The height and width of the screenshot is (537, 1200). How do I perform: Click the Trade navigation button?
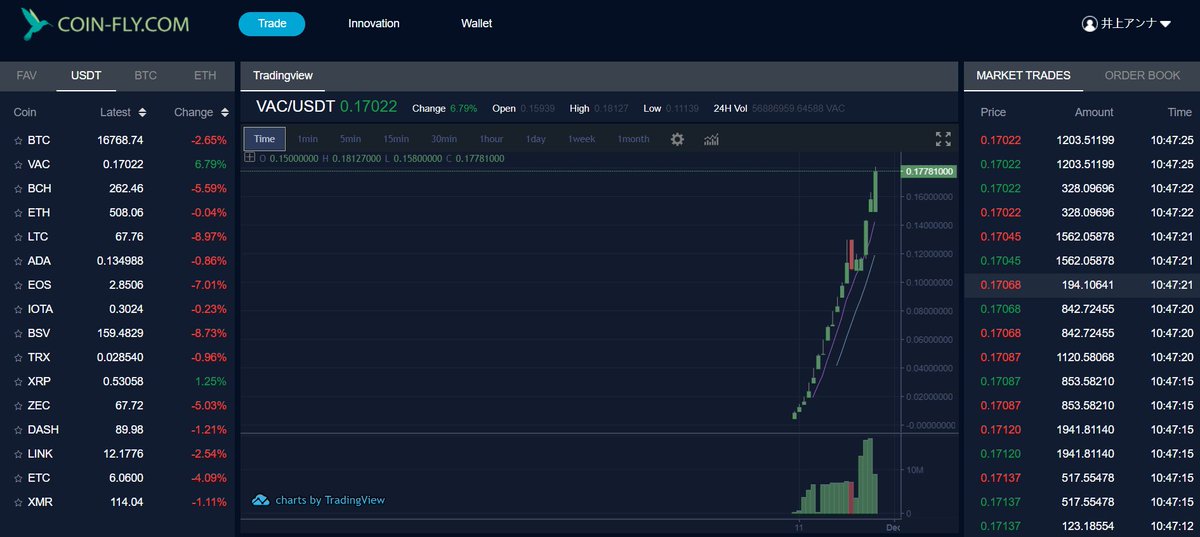tap(272, 24)
